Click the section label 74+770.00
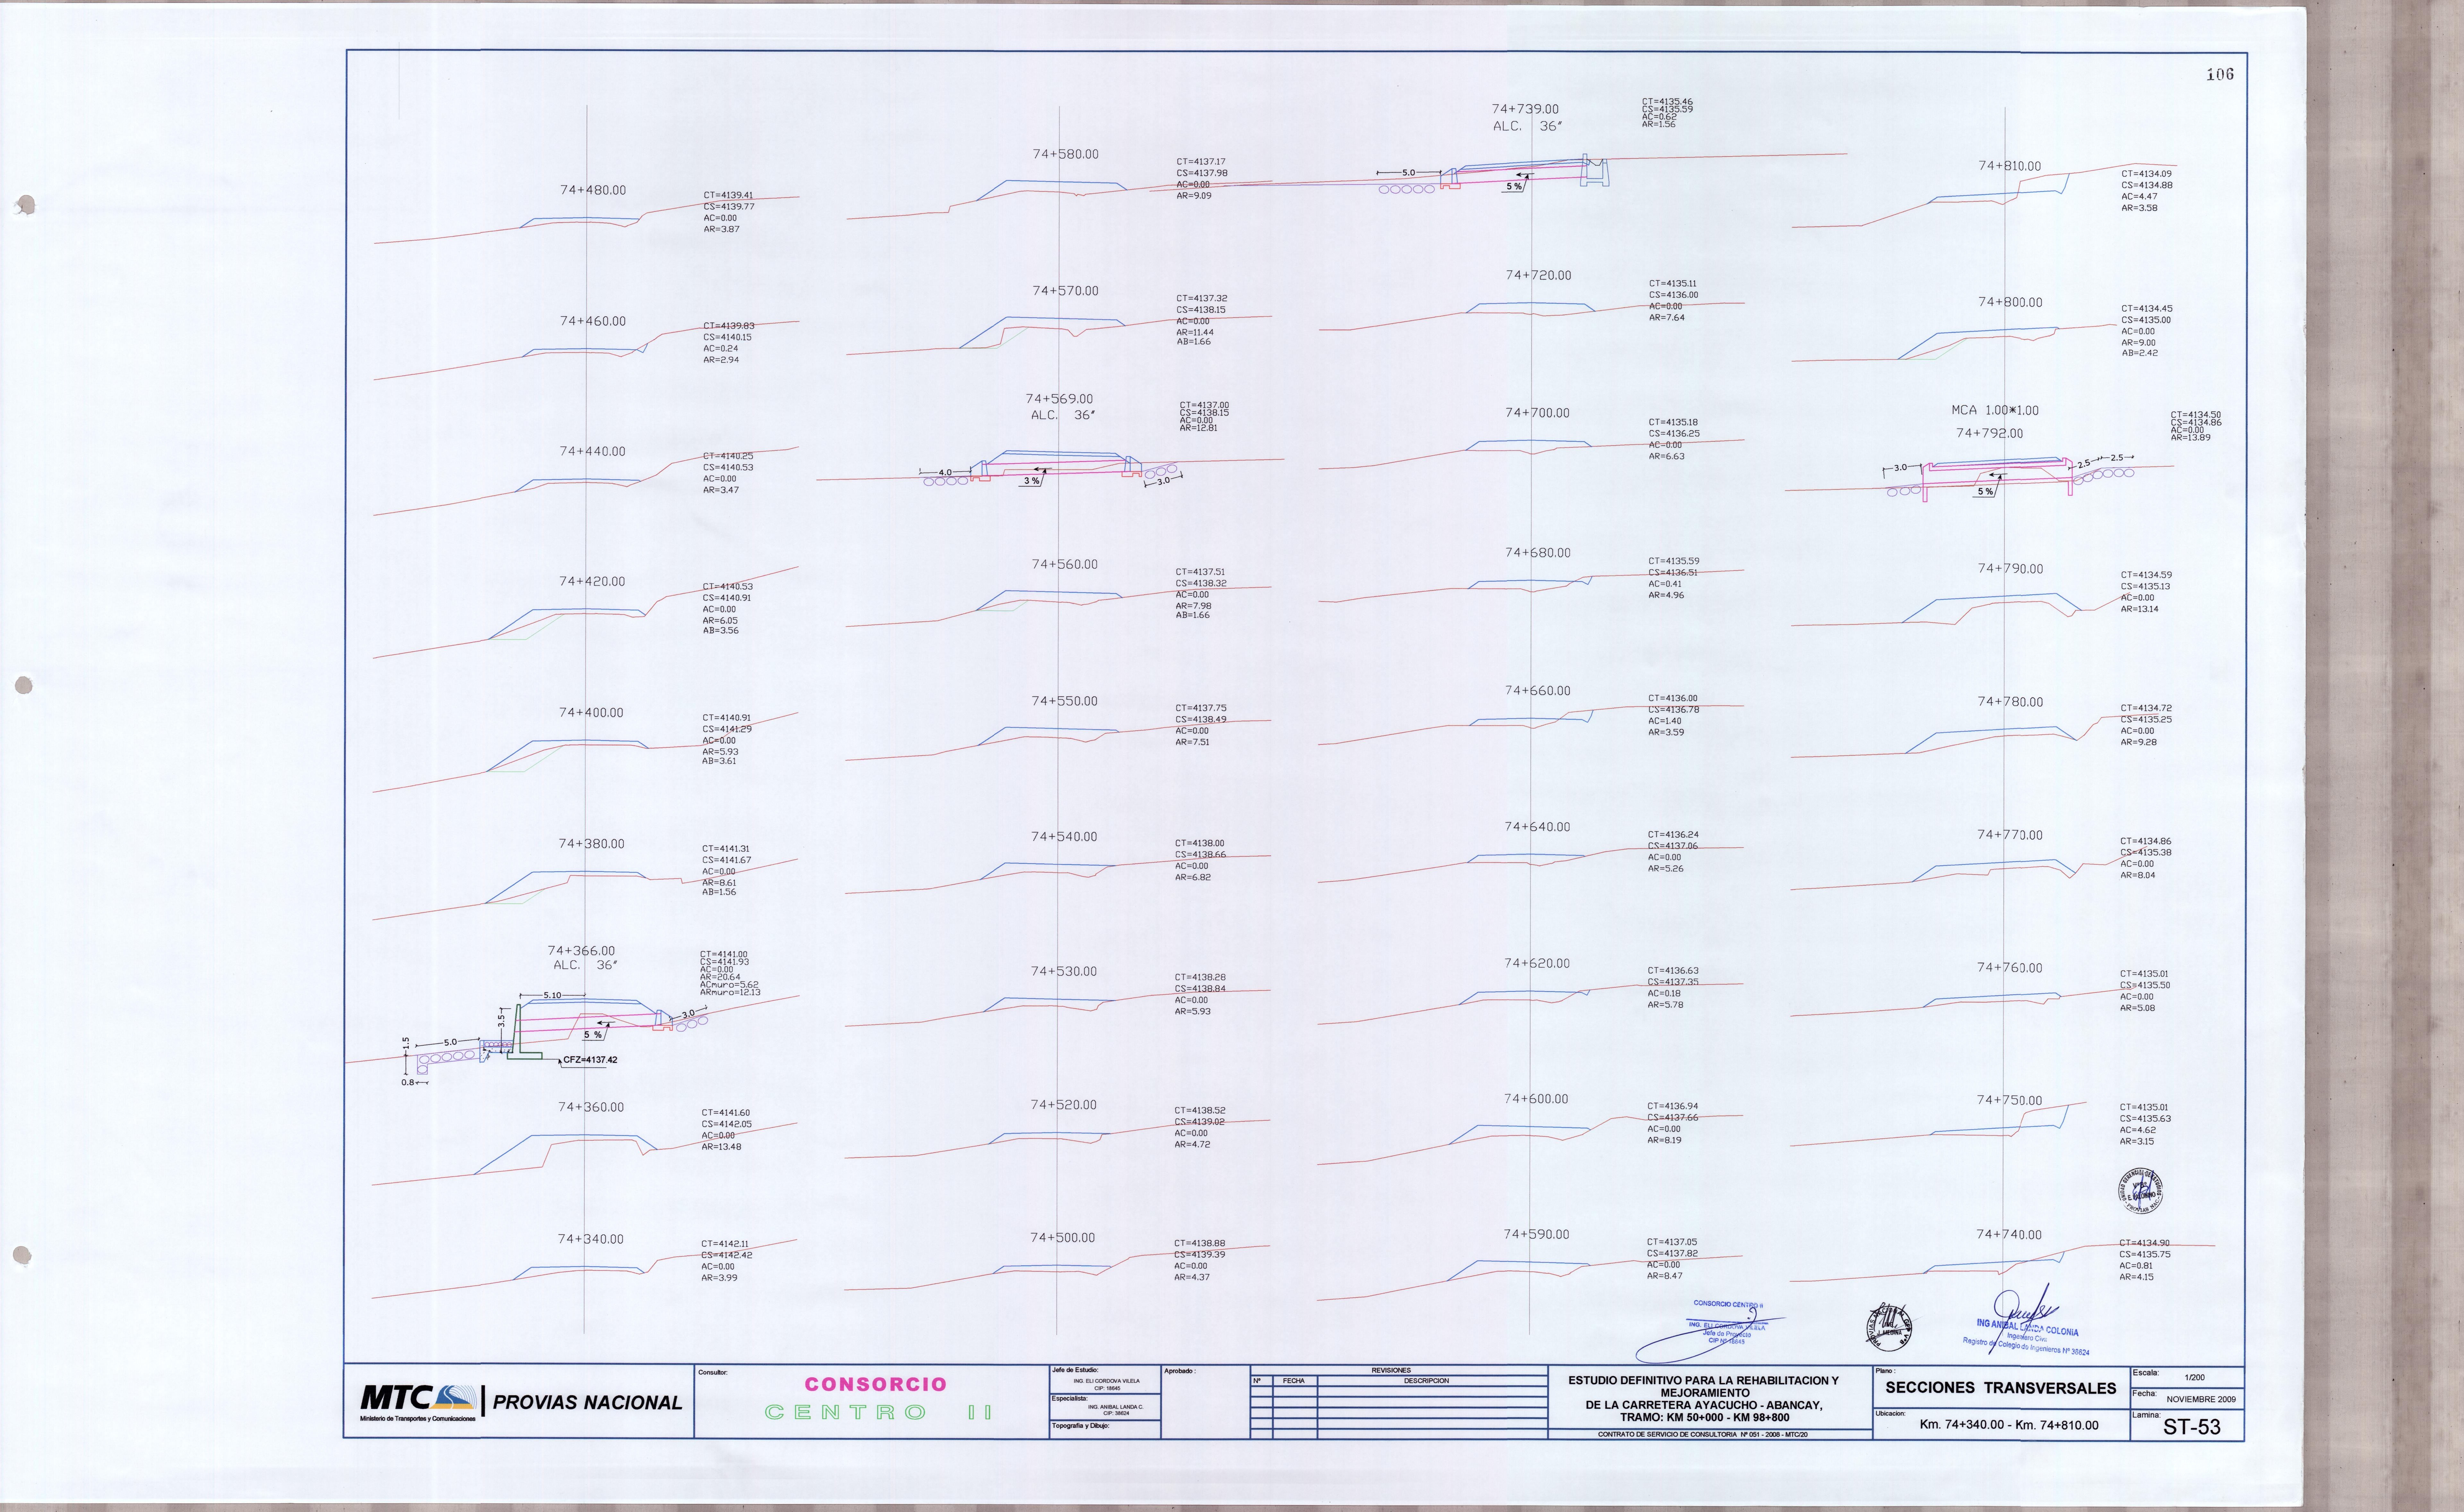The height and width of the screenshot is (1512, 2464). click(x=2010, y=835)
